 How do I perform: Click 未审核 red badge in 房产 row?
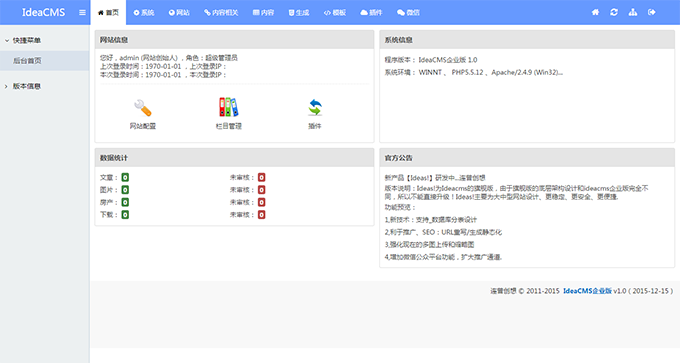pyautogui.click(x=262, y=202)
